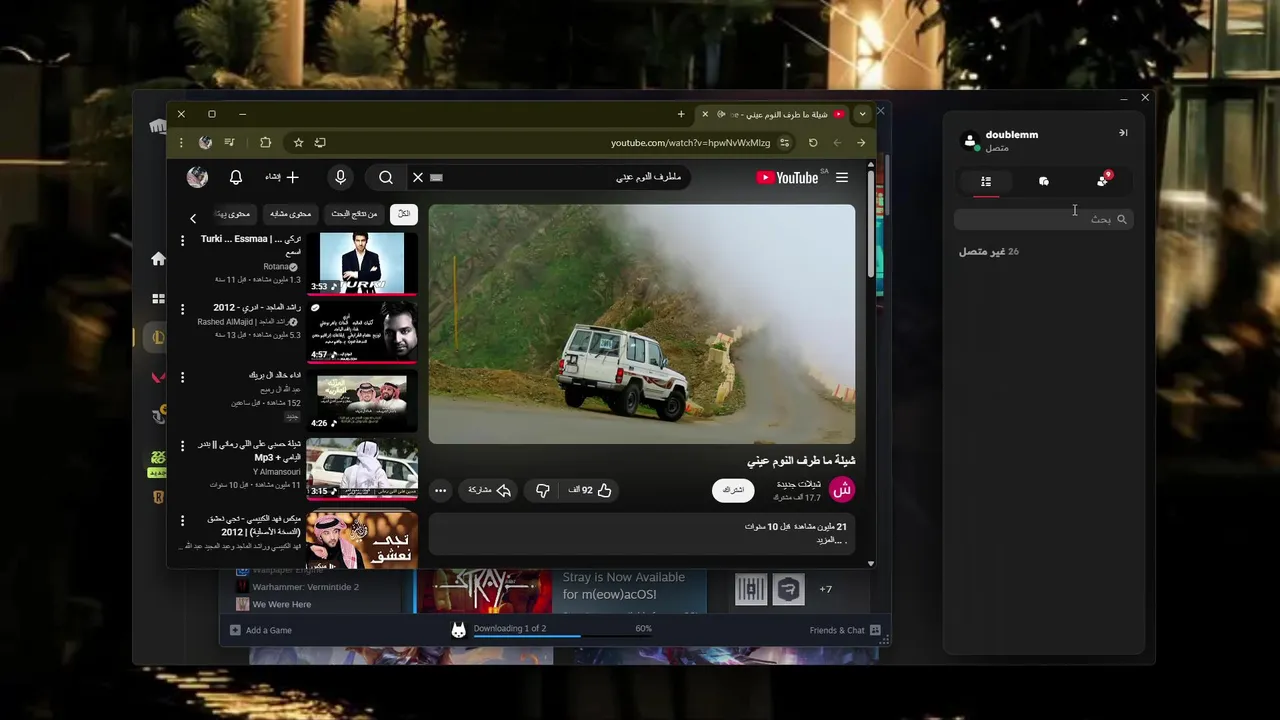The height and width of the screenshot is (720, 1280).
Task: Reload the browser page
Action: 813,143
